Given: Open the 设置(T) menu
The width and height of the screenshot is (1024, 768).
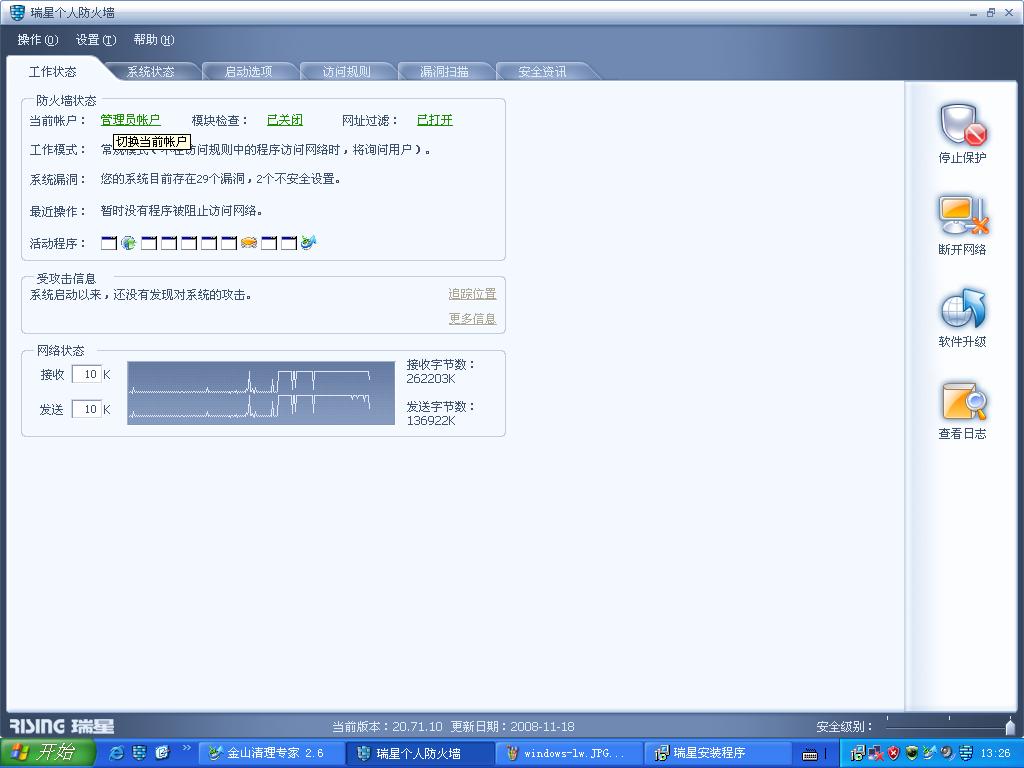Looking at the screenshot, I should tap(96, 40).
